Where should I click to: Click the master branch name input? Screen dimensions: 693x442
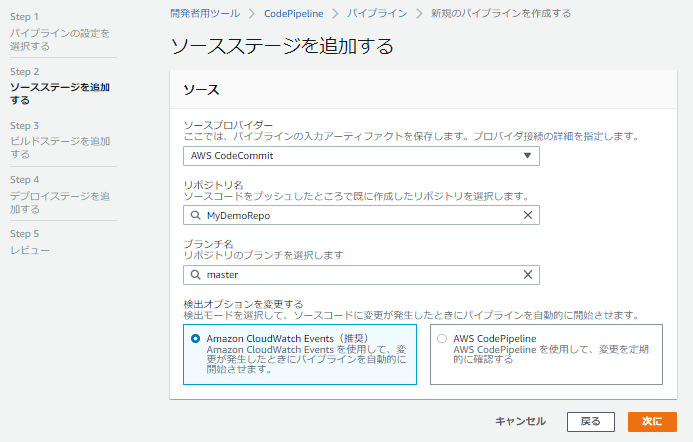pos(361,275)
